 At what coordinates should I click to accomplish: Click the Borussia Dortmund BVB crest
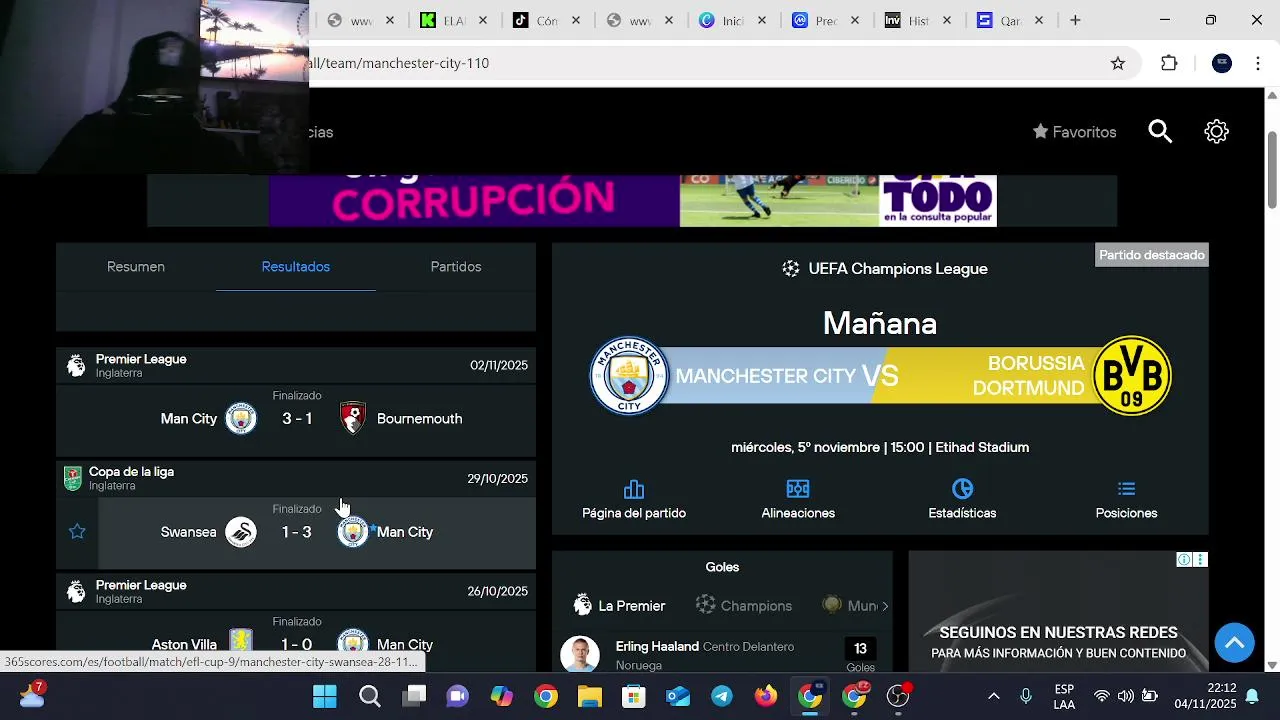[x=1131, y=376]
